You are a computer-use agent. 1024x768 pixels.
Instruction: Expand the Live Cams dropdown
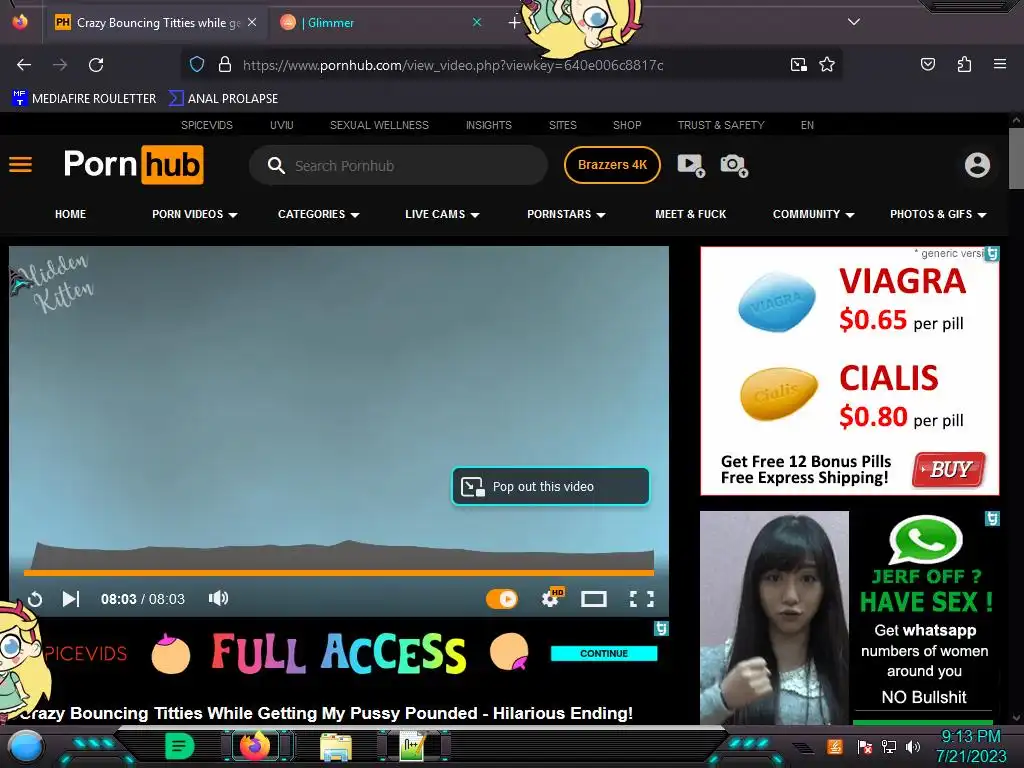pyautogui.click(x=442, y=214)
